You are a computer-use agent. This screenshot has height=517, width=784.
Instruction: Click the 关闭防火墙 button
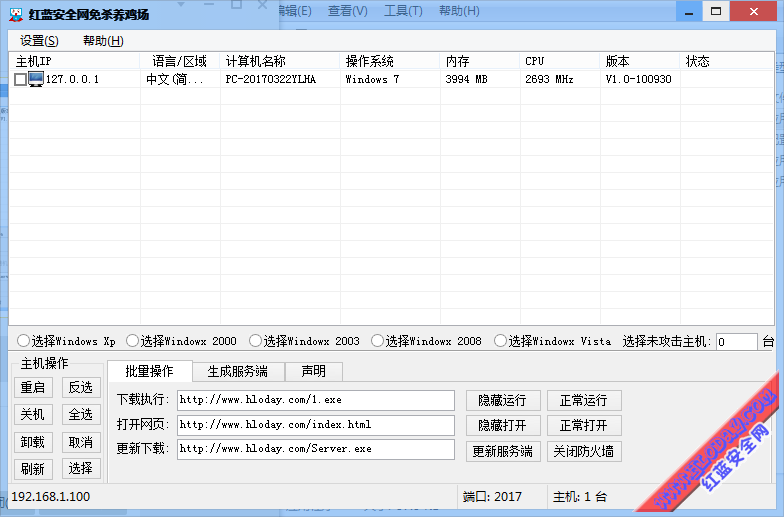[x=584, y=452]
